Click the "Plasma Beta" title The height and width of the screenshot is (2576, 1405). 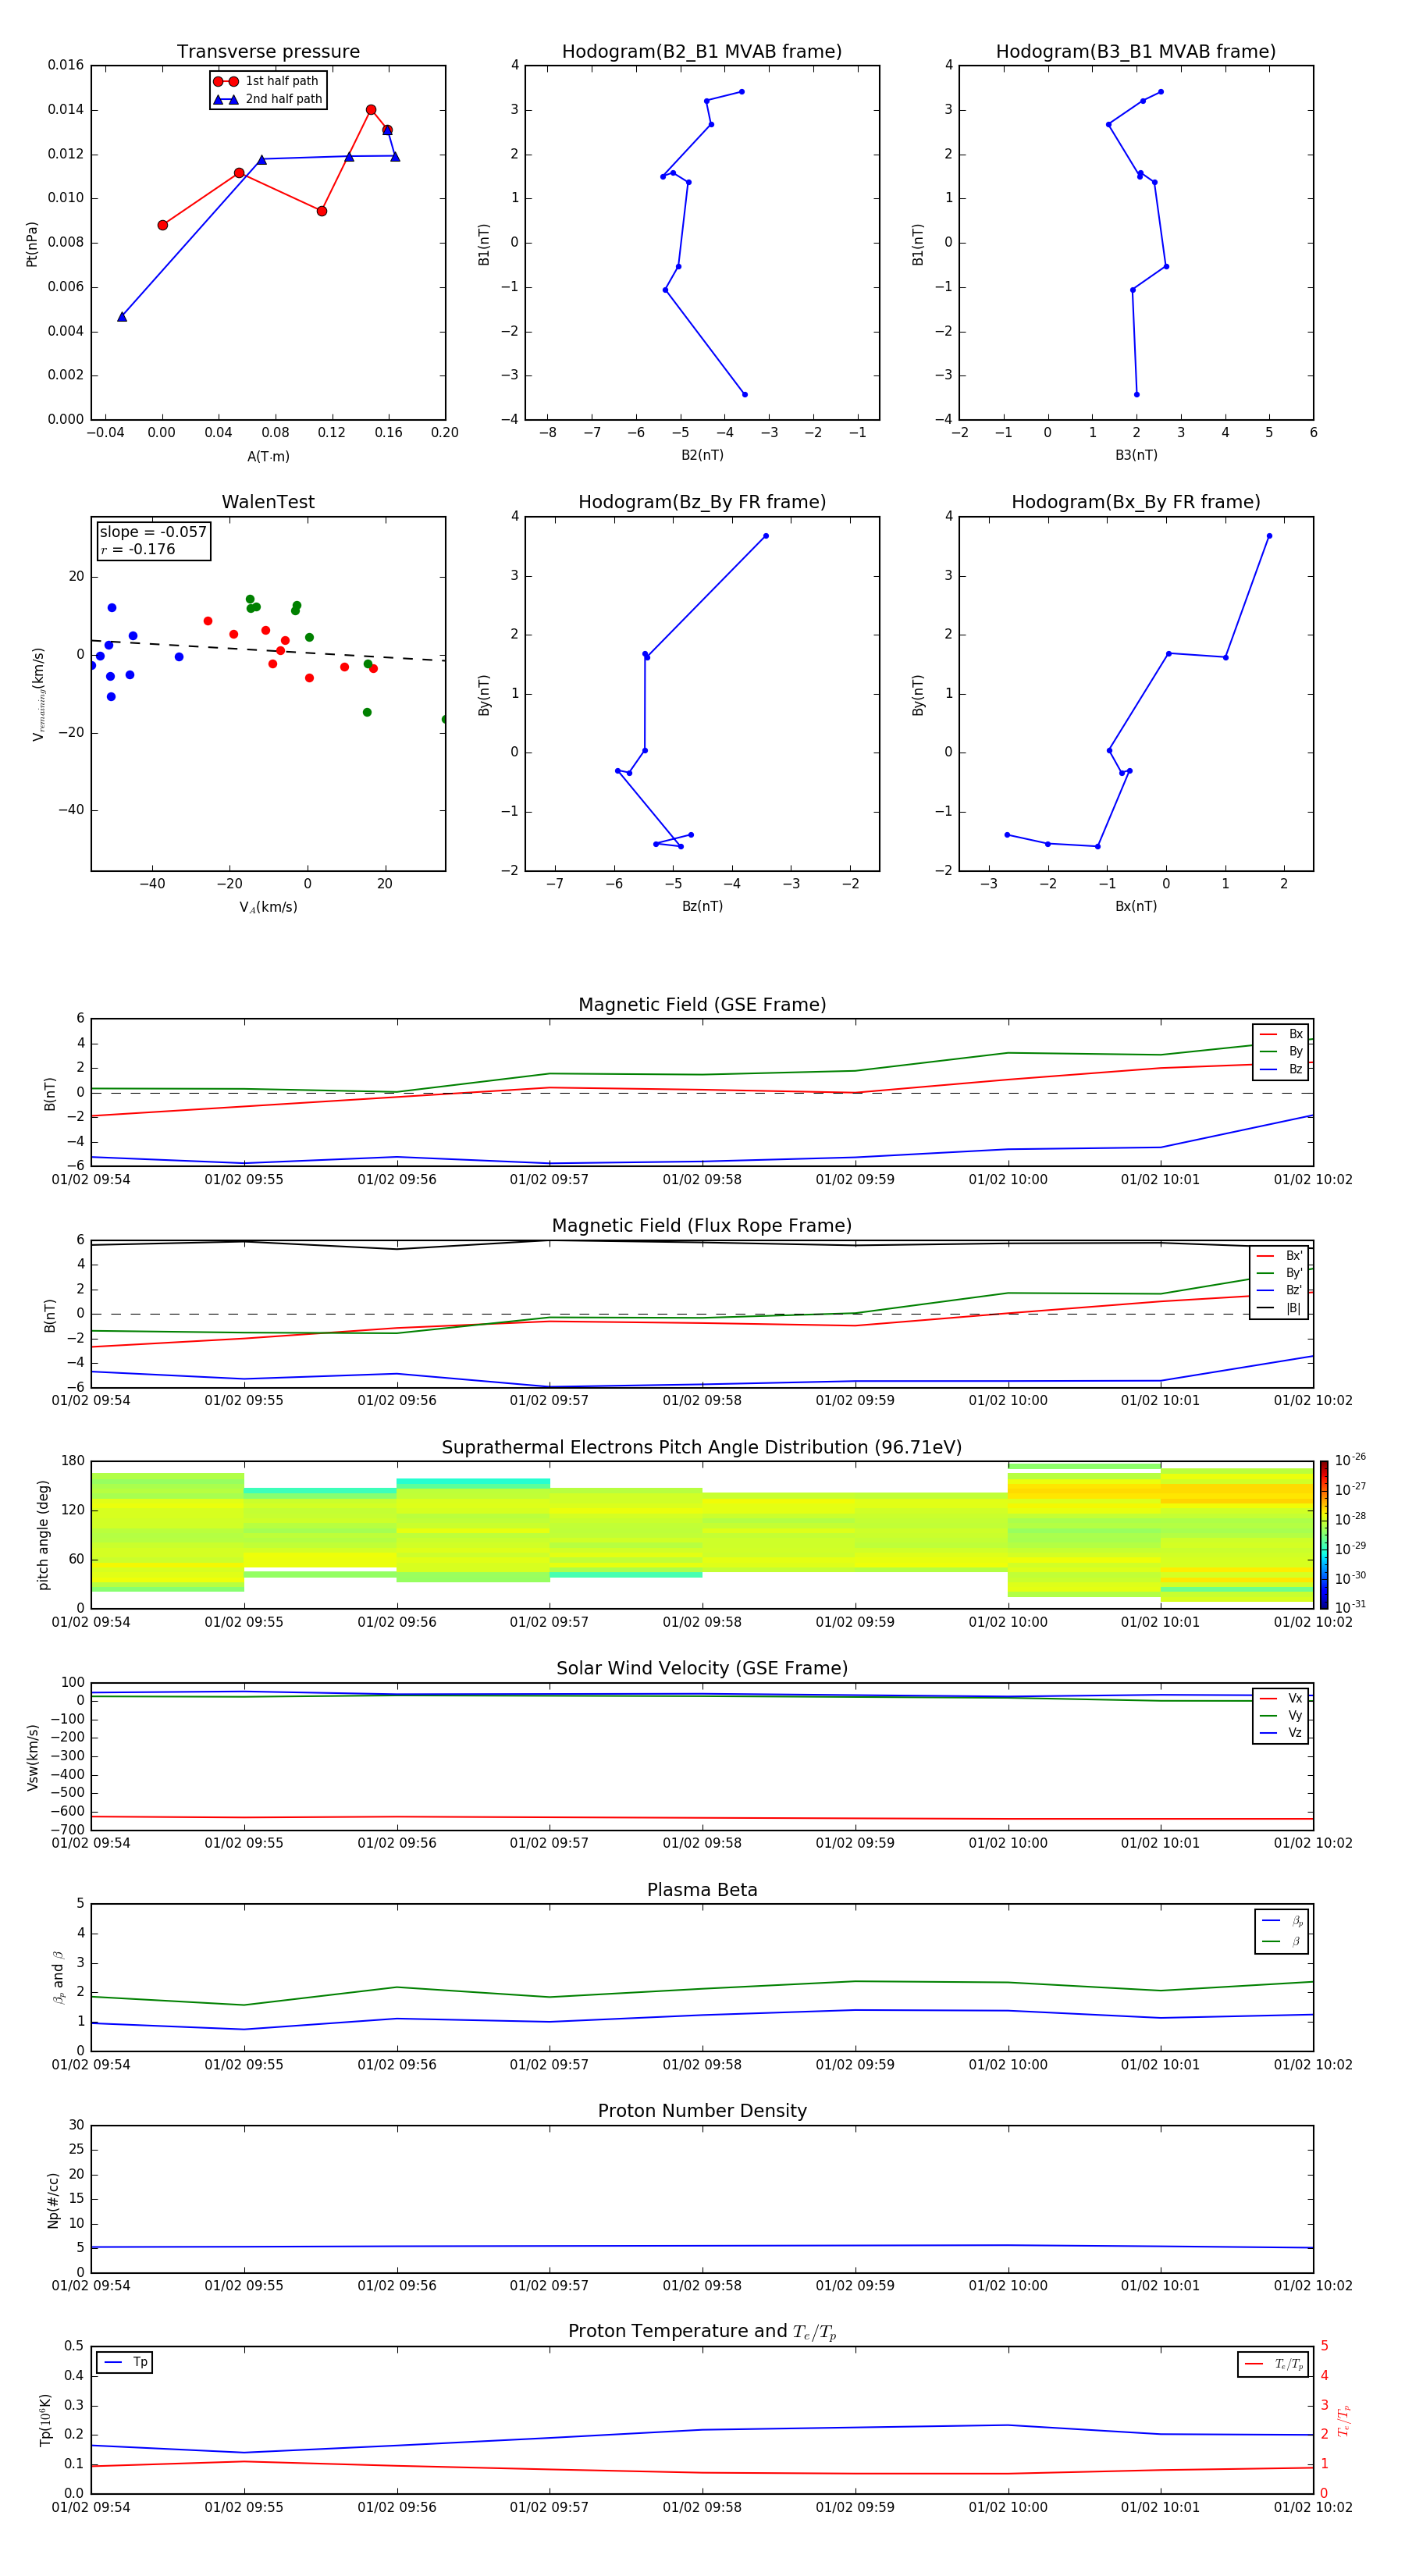(702, 1890)
